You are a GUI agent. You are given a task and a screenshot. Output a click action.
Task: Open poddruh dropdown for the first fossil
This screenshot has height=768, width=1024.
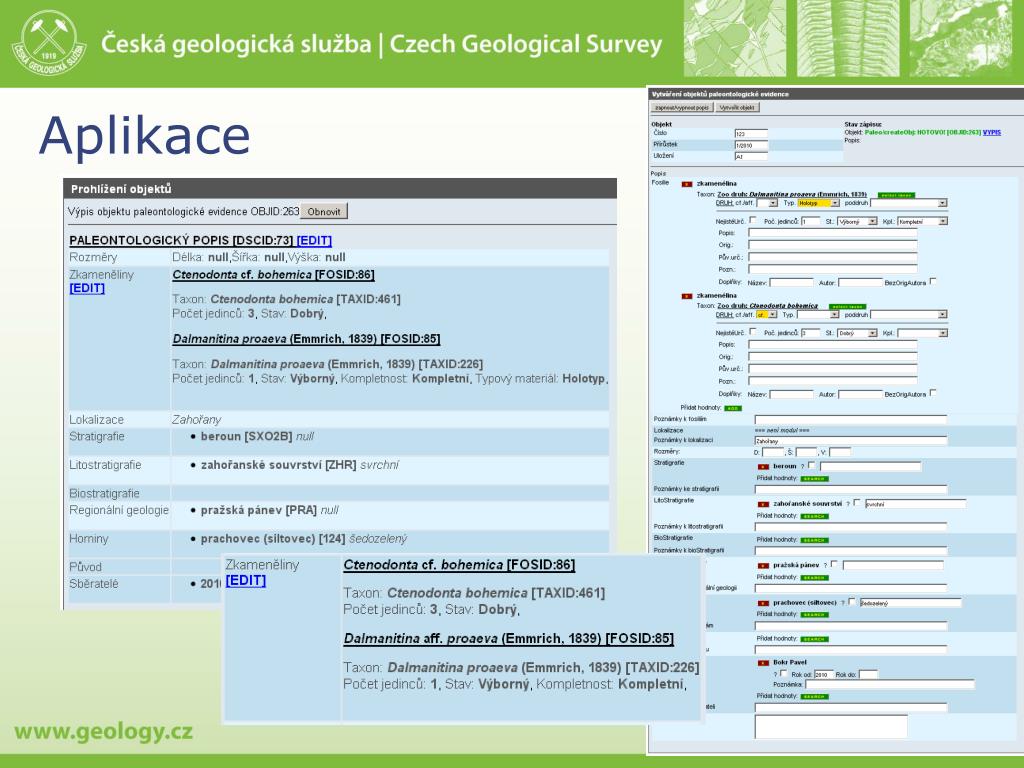click(908, 203)
